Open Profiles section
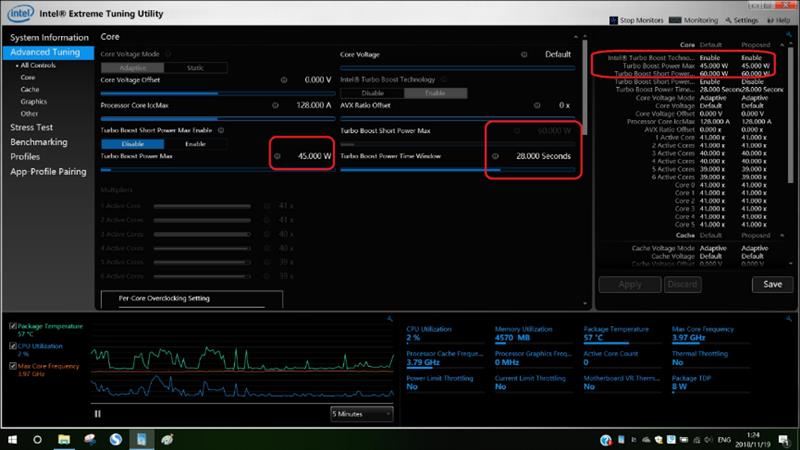The width and height of the screenshot is (800, 450). pyautogui.click(x=25, y=157)
